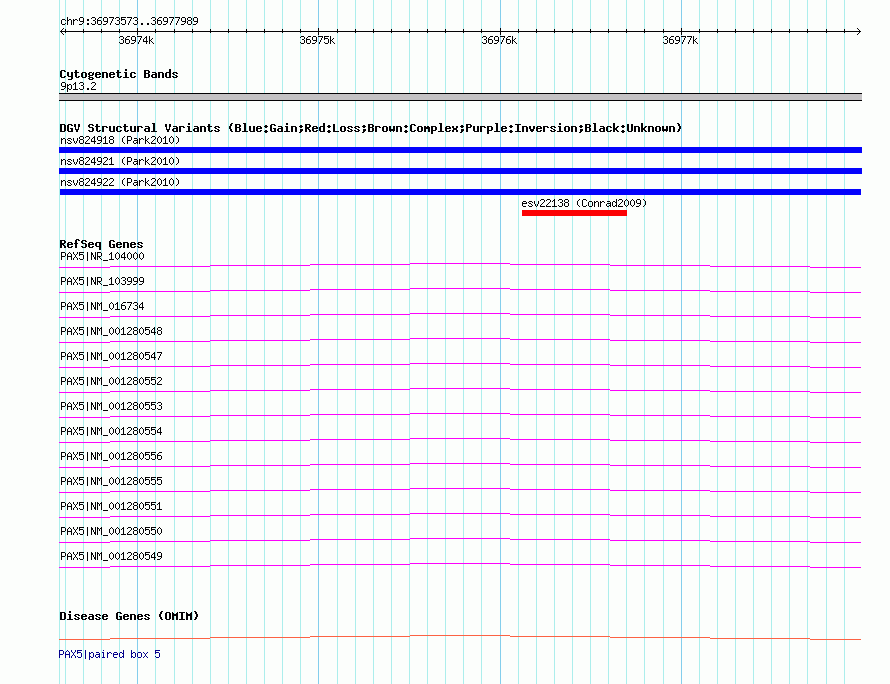890x684 pixels.
Task: Click the orange OMIM gene line above PAX5|paired box 5
Action: click(460, 637)
